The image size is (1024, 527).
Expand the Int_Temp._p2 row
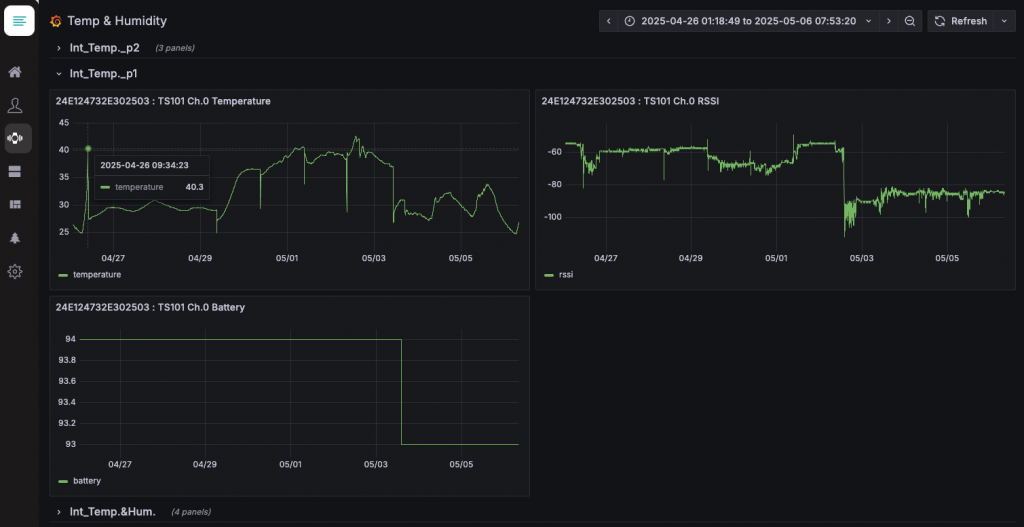[104, 47]
